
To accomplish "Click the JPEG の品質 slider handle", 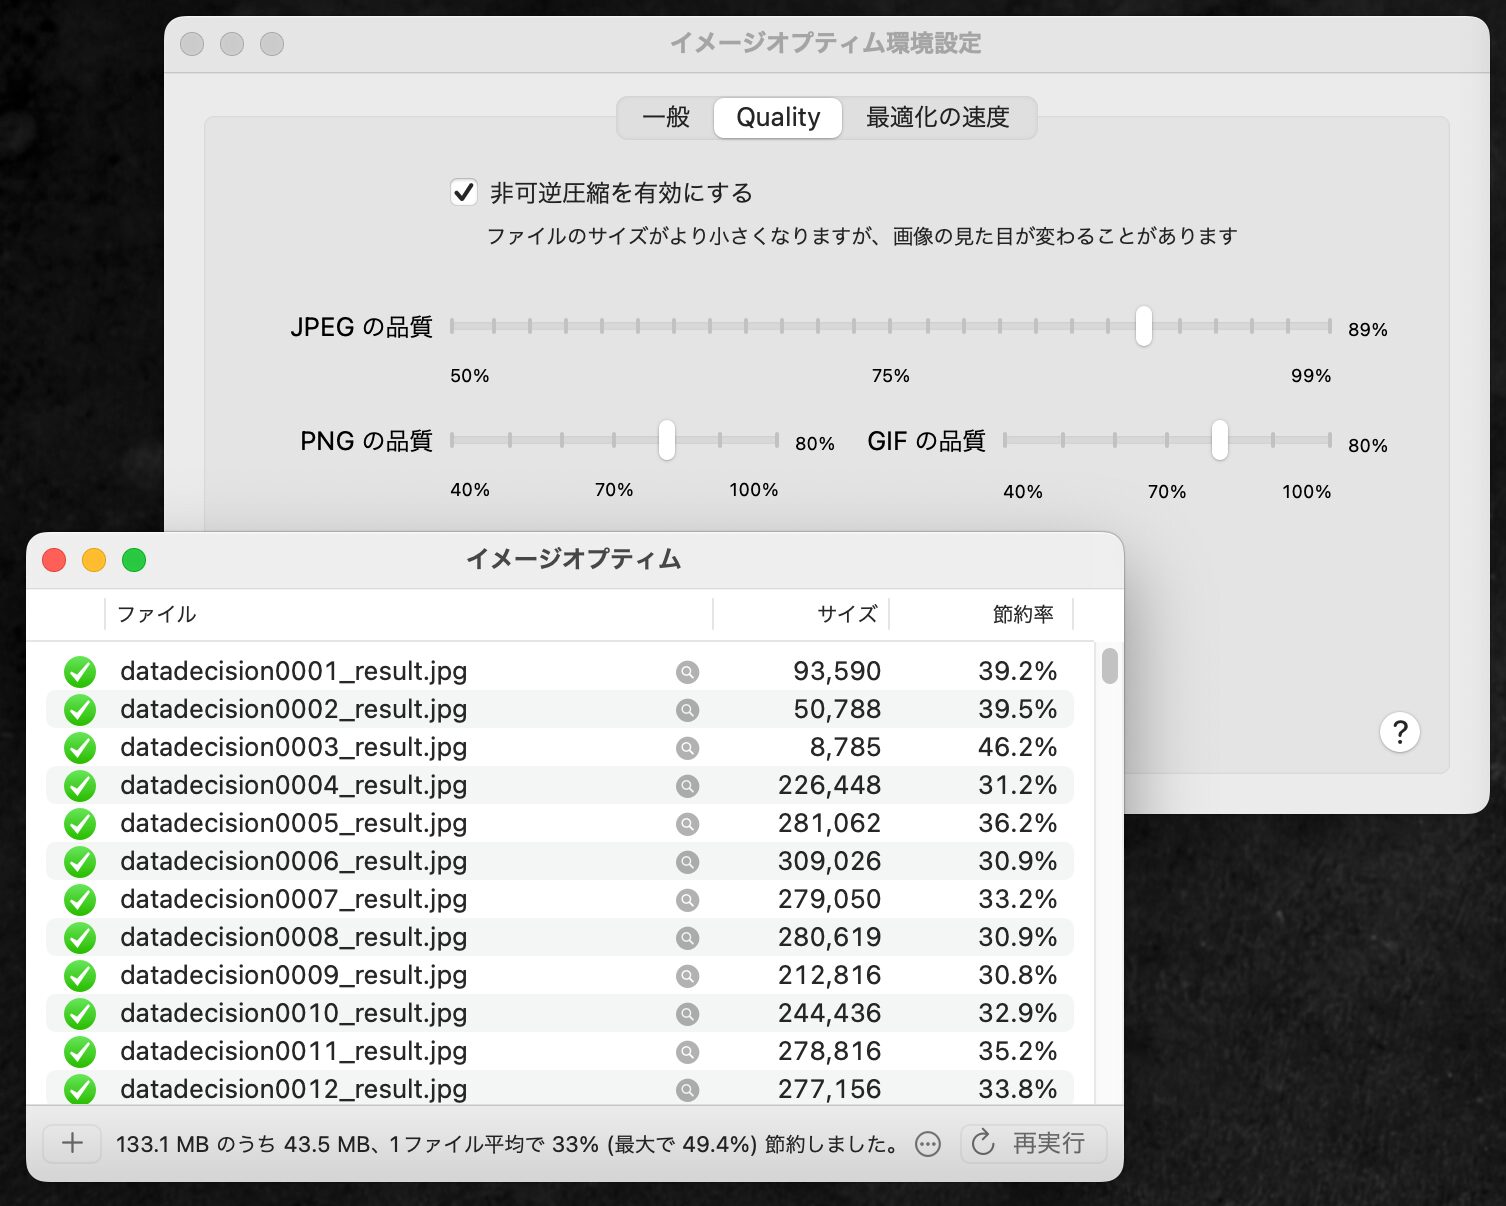I will 1143,326.
